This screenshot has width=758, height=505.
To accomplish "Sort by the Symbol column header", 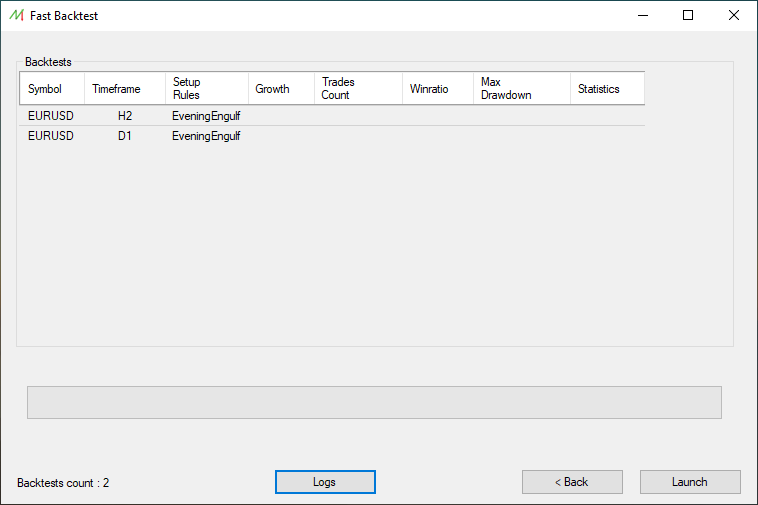I will coord(52,88).
